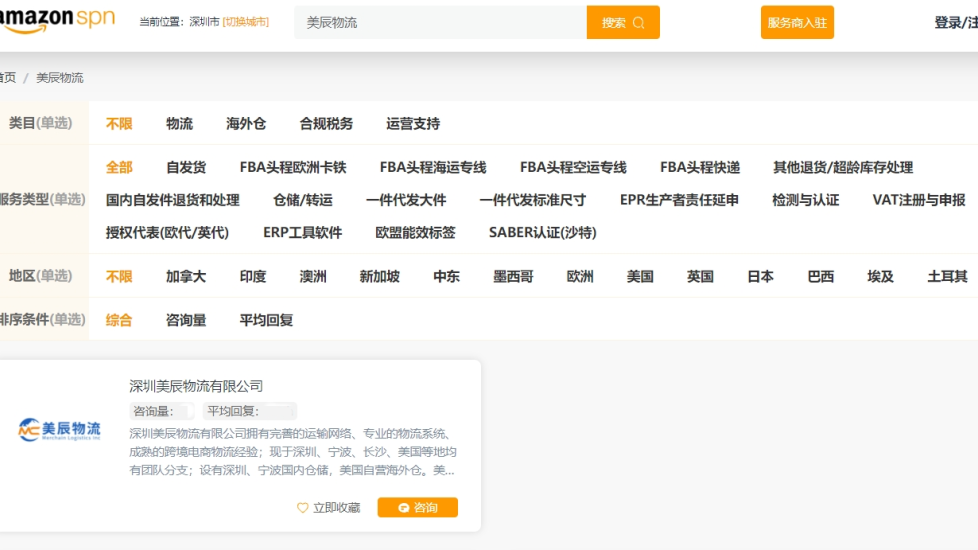Select the 海外仓 category filter
The image size is (978, 550).
pos(246,123)
